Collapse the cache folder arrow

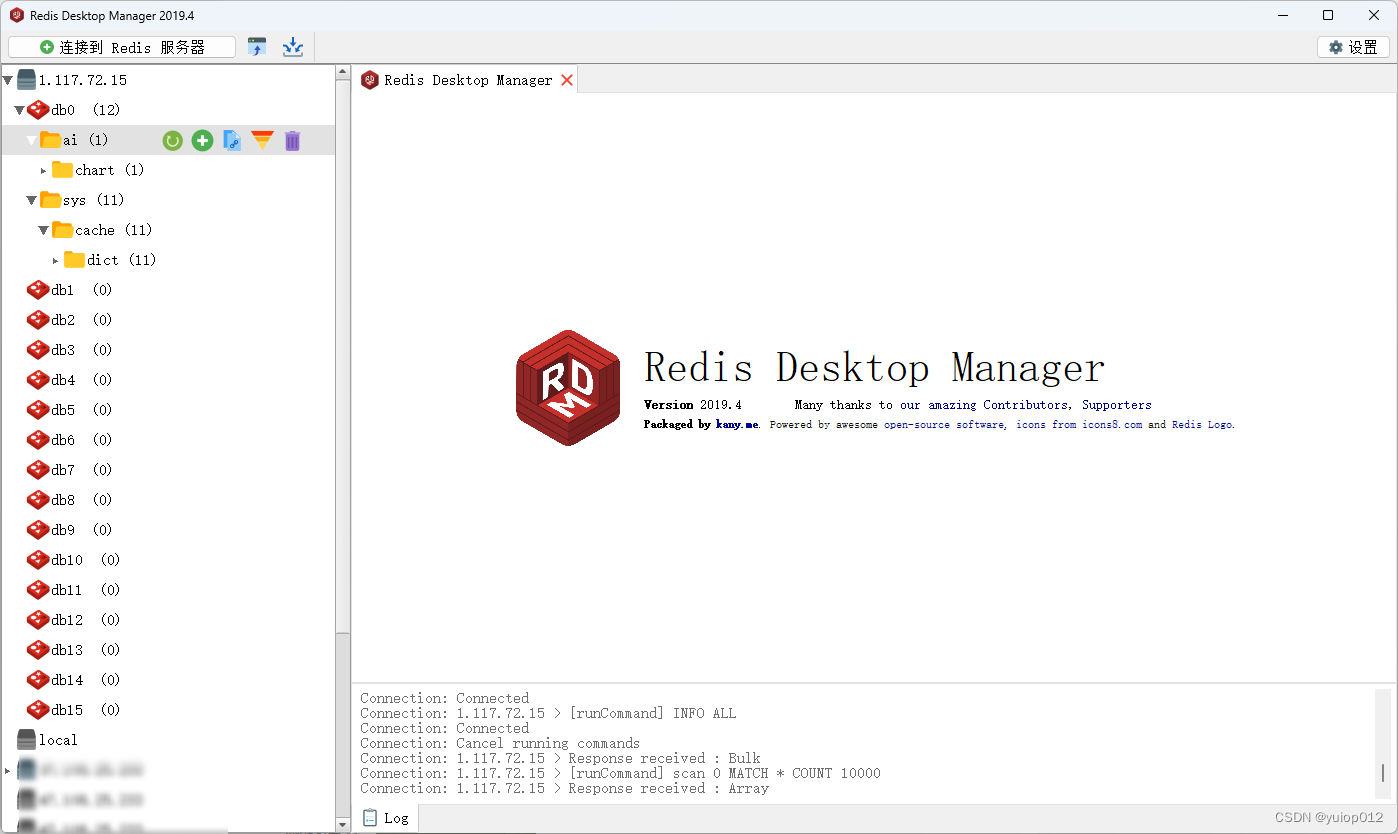tap(44, 230)
